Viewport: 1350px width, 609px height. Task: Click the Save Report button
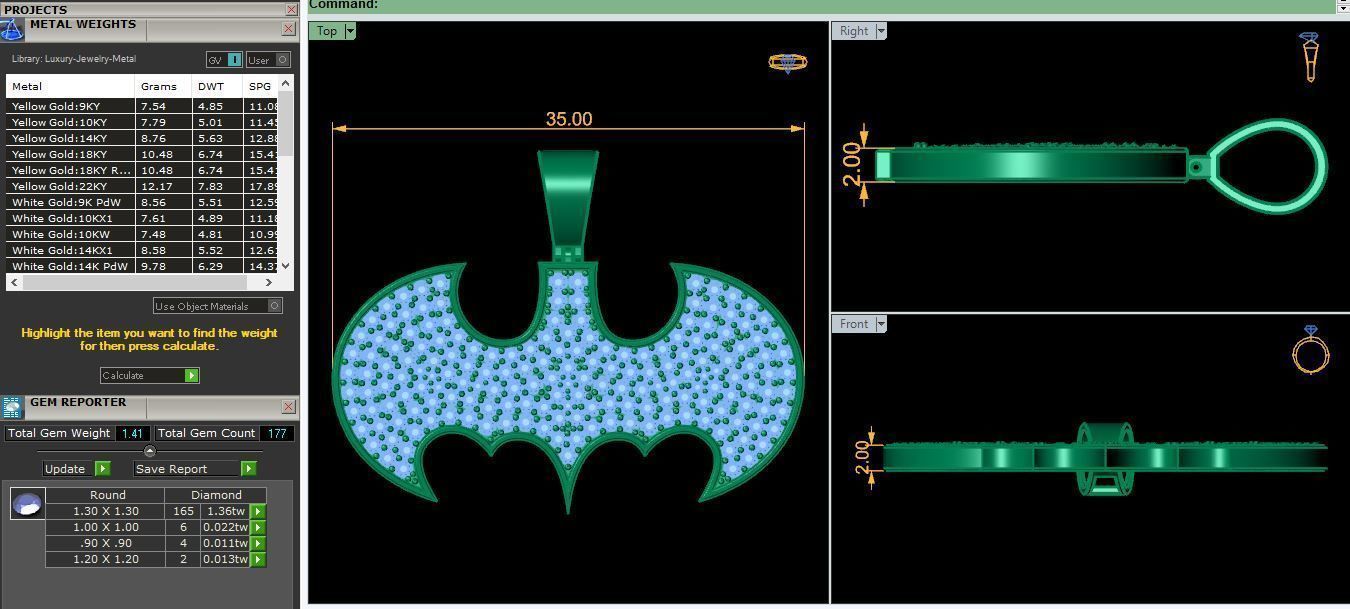point(195,469)
